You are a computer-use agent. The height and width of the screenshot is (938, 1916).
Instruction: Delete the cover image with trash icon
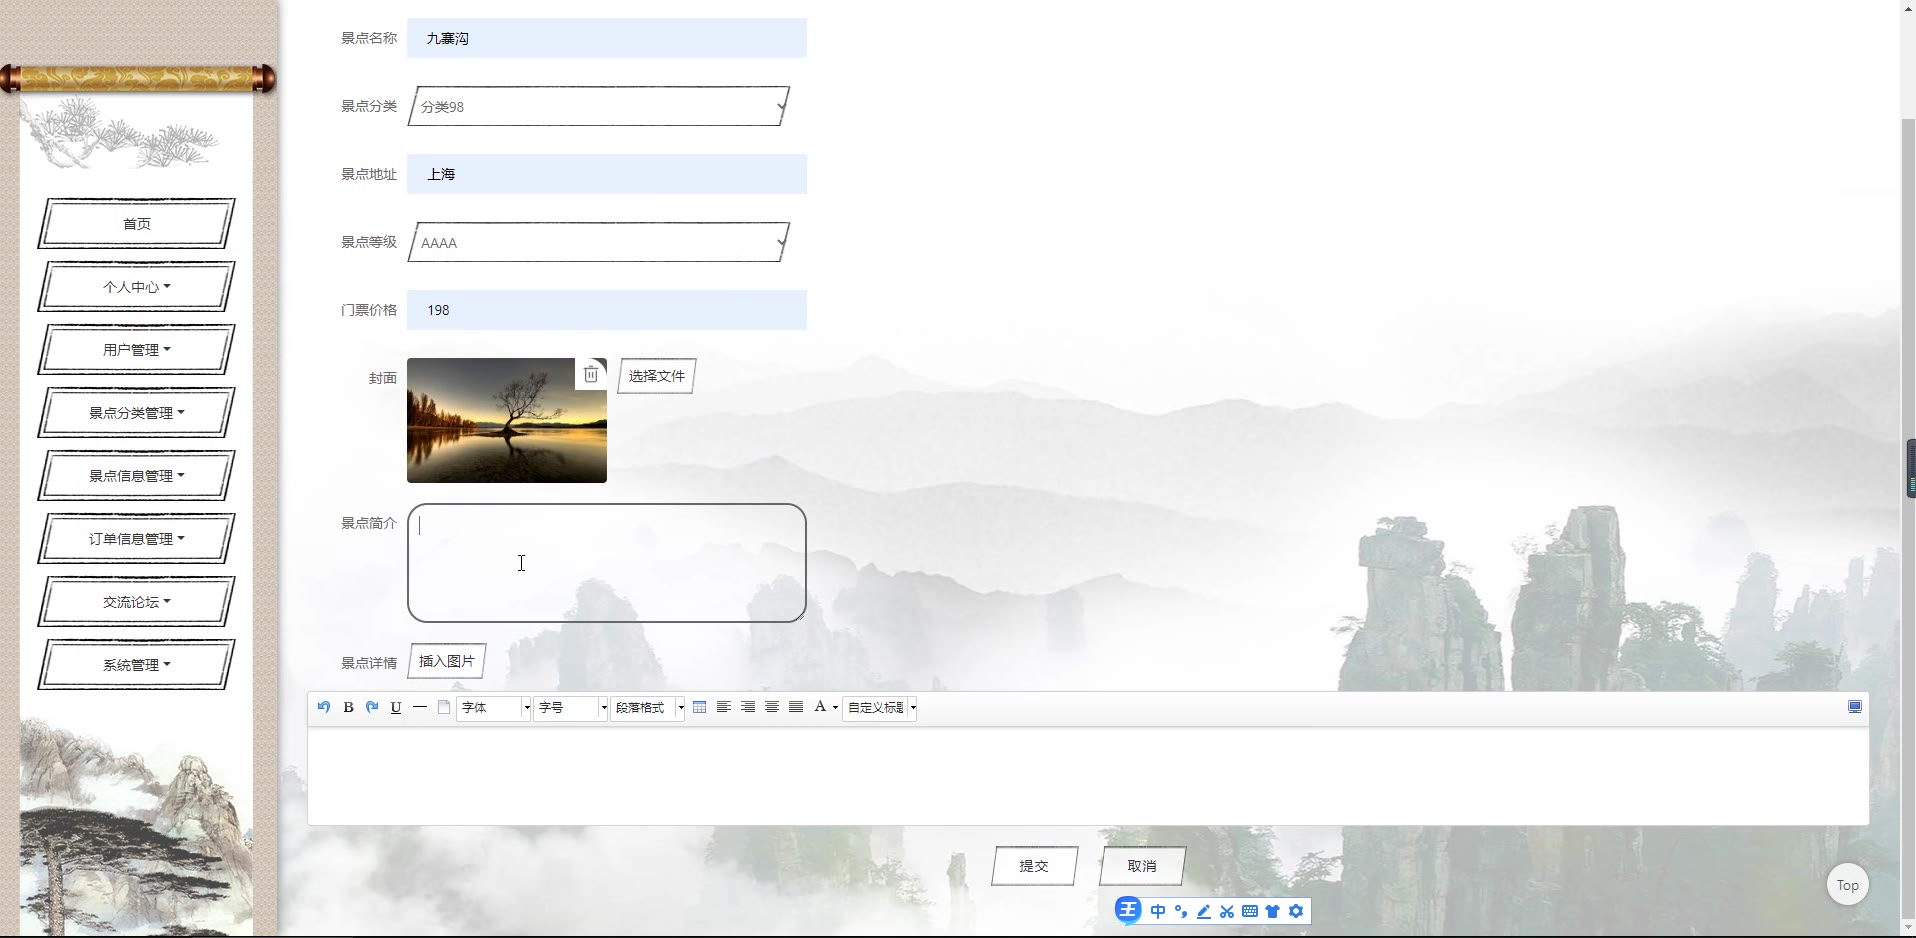pos(591,374)
